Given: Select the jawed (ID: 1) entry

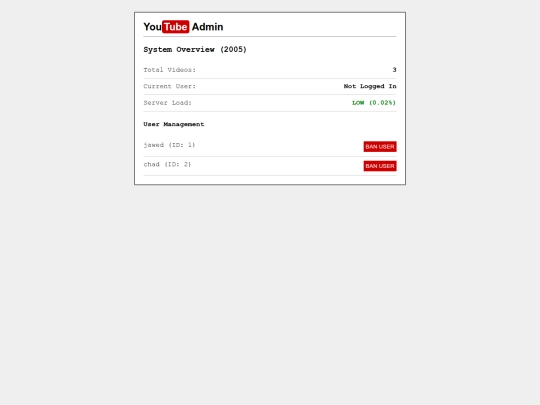Looking at the screenshot, I should [169, 145].
